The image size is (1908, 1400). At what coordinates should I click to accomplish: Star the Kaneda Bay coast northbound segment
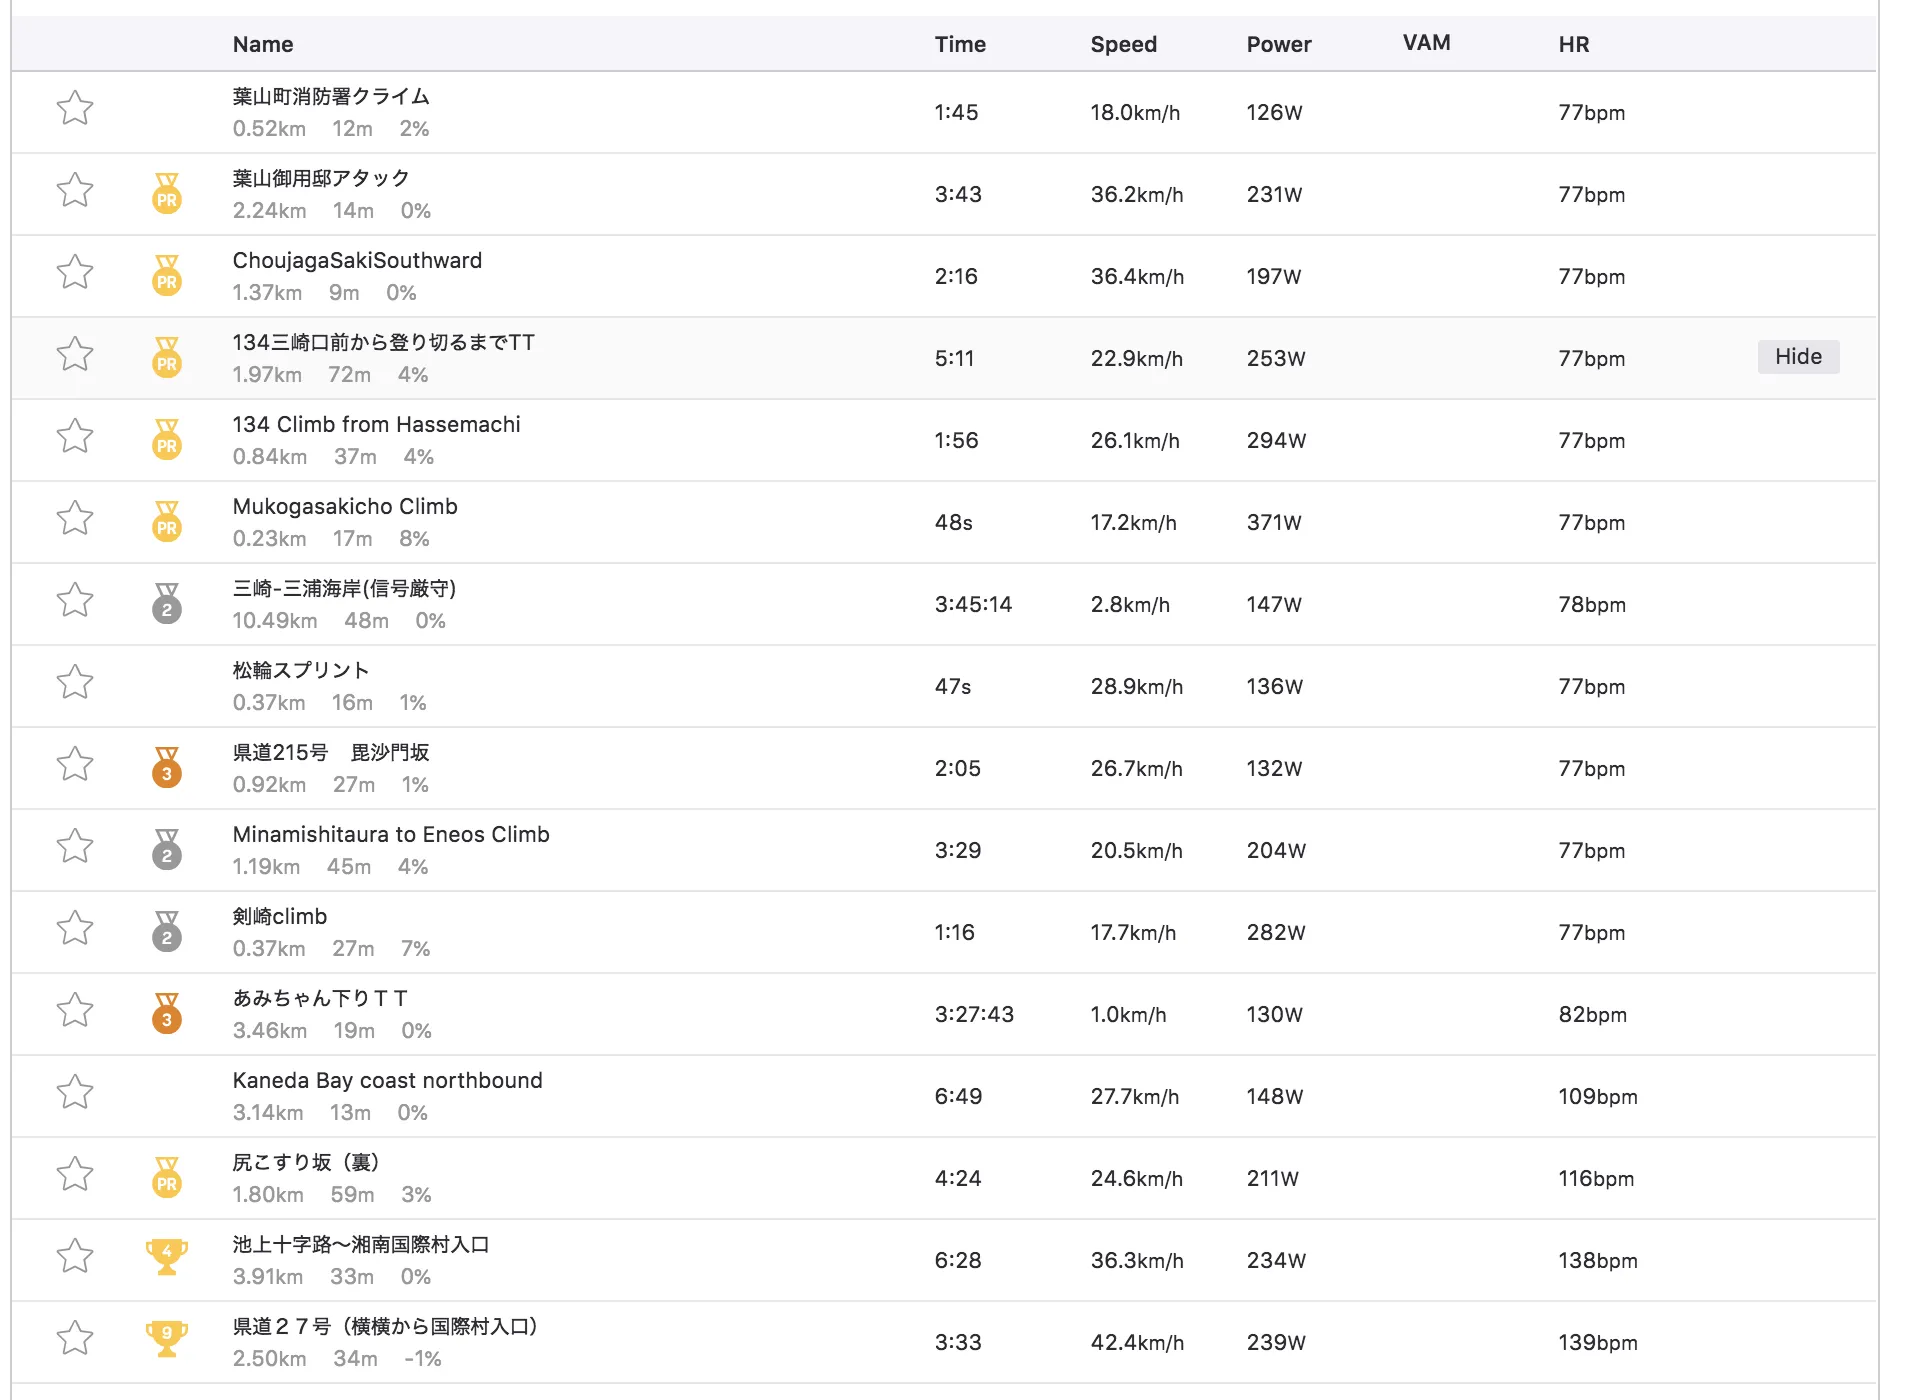(x=75, y=1092)
